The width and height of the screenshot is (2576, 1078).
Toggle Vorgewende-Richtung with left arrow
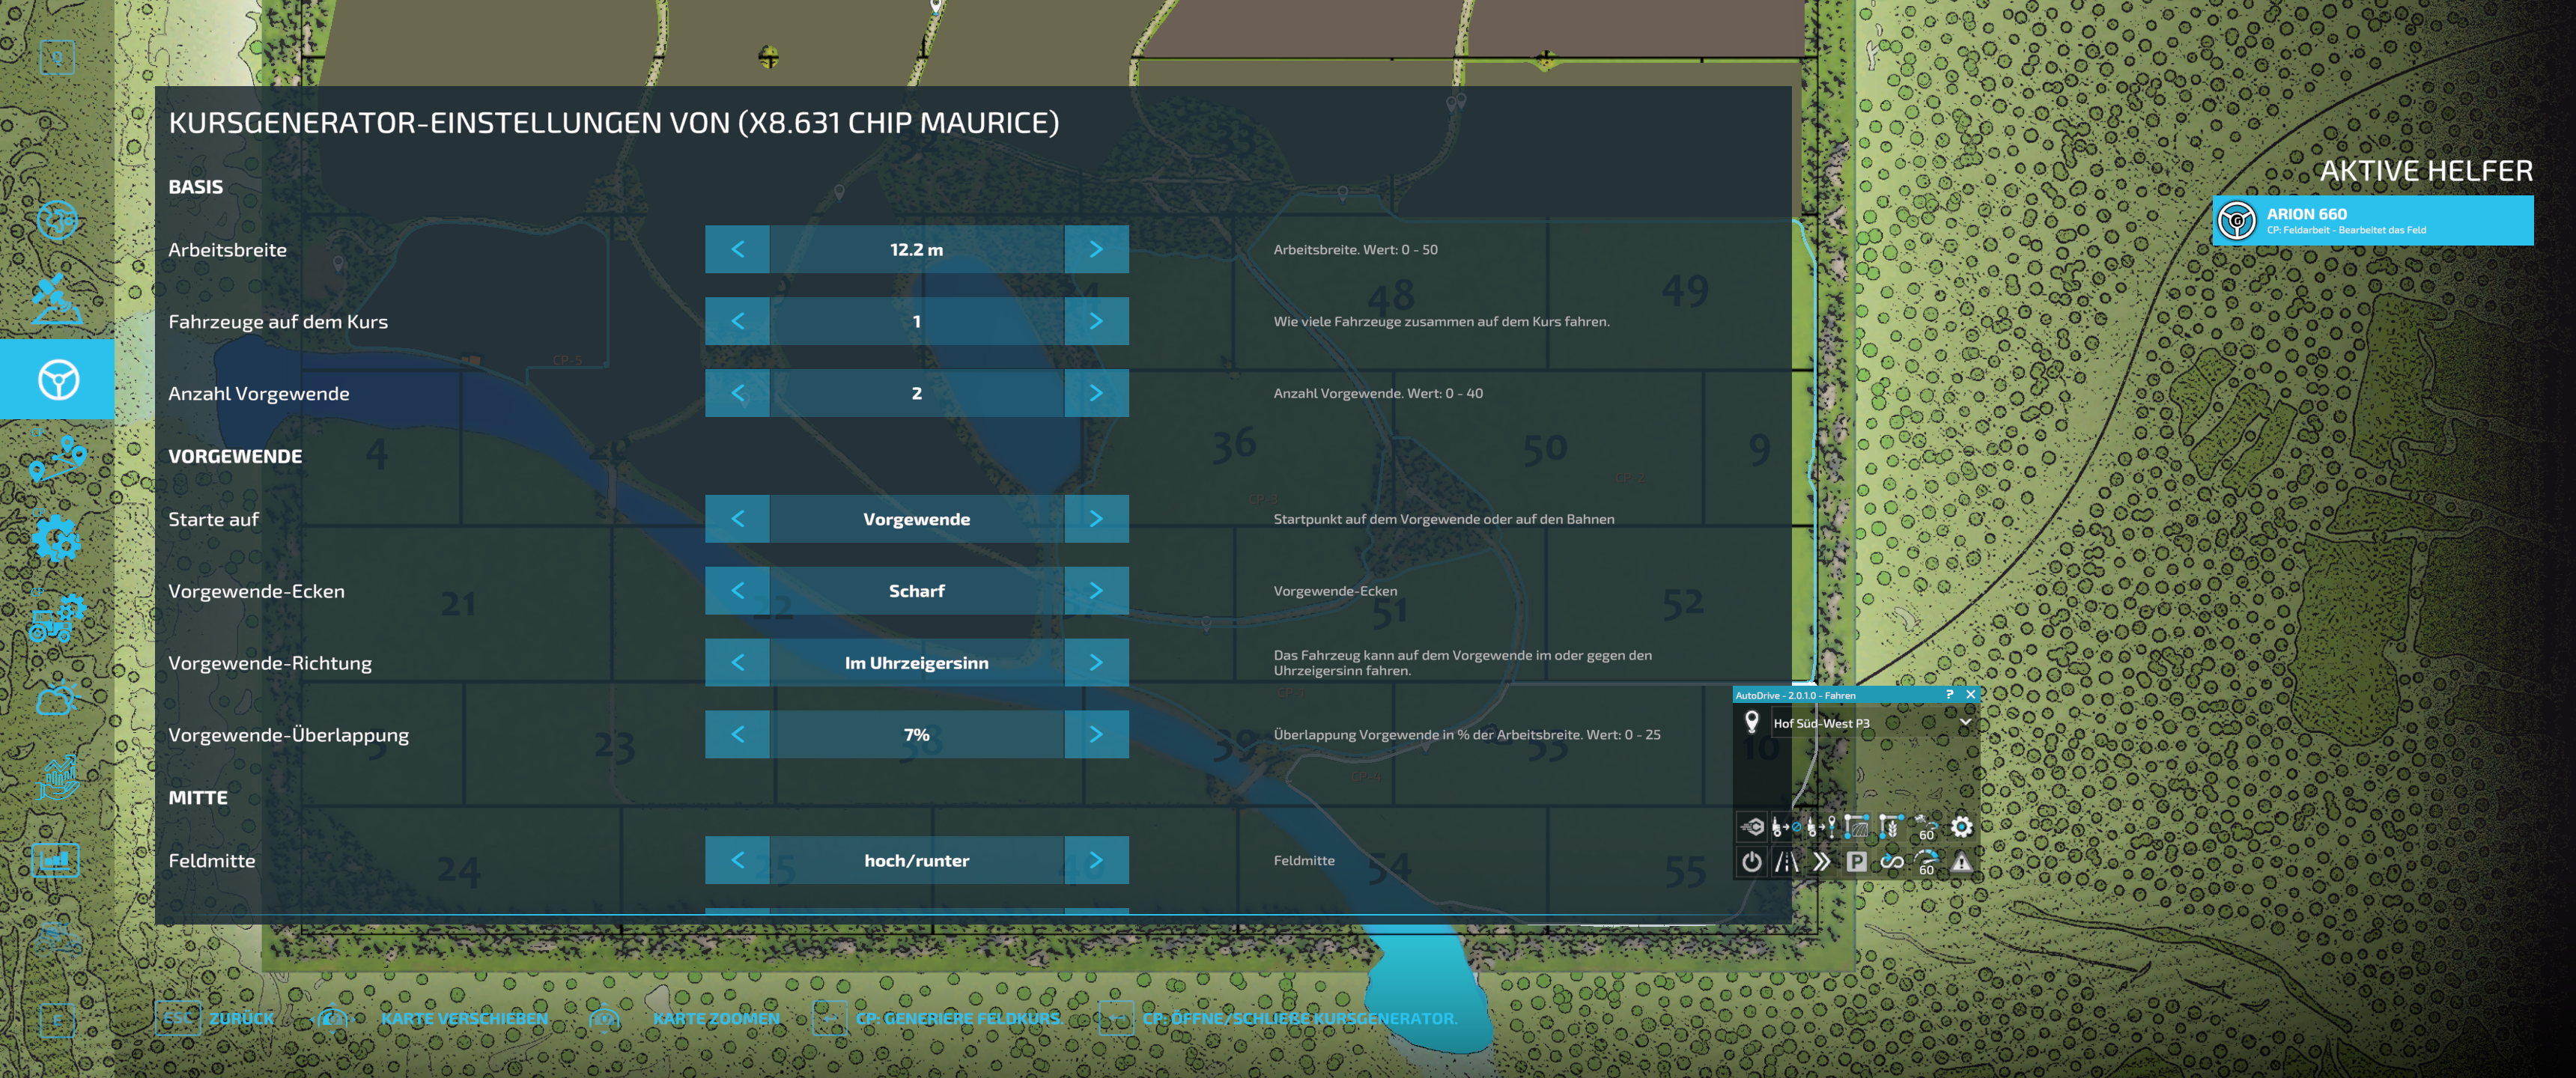click(738, 663)
